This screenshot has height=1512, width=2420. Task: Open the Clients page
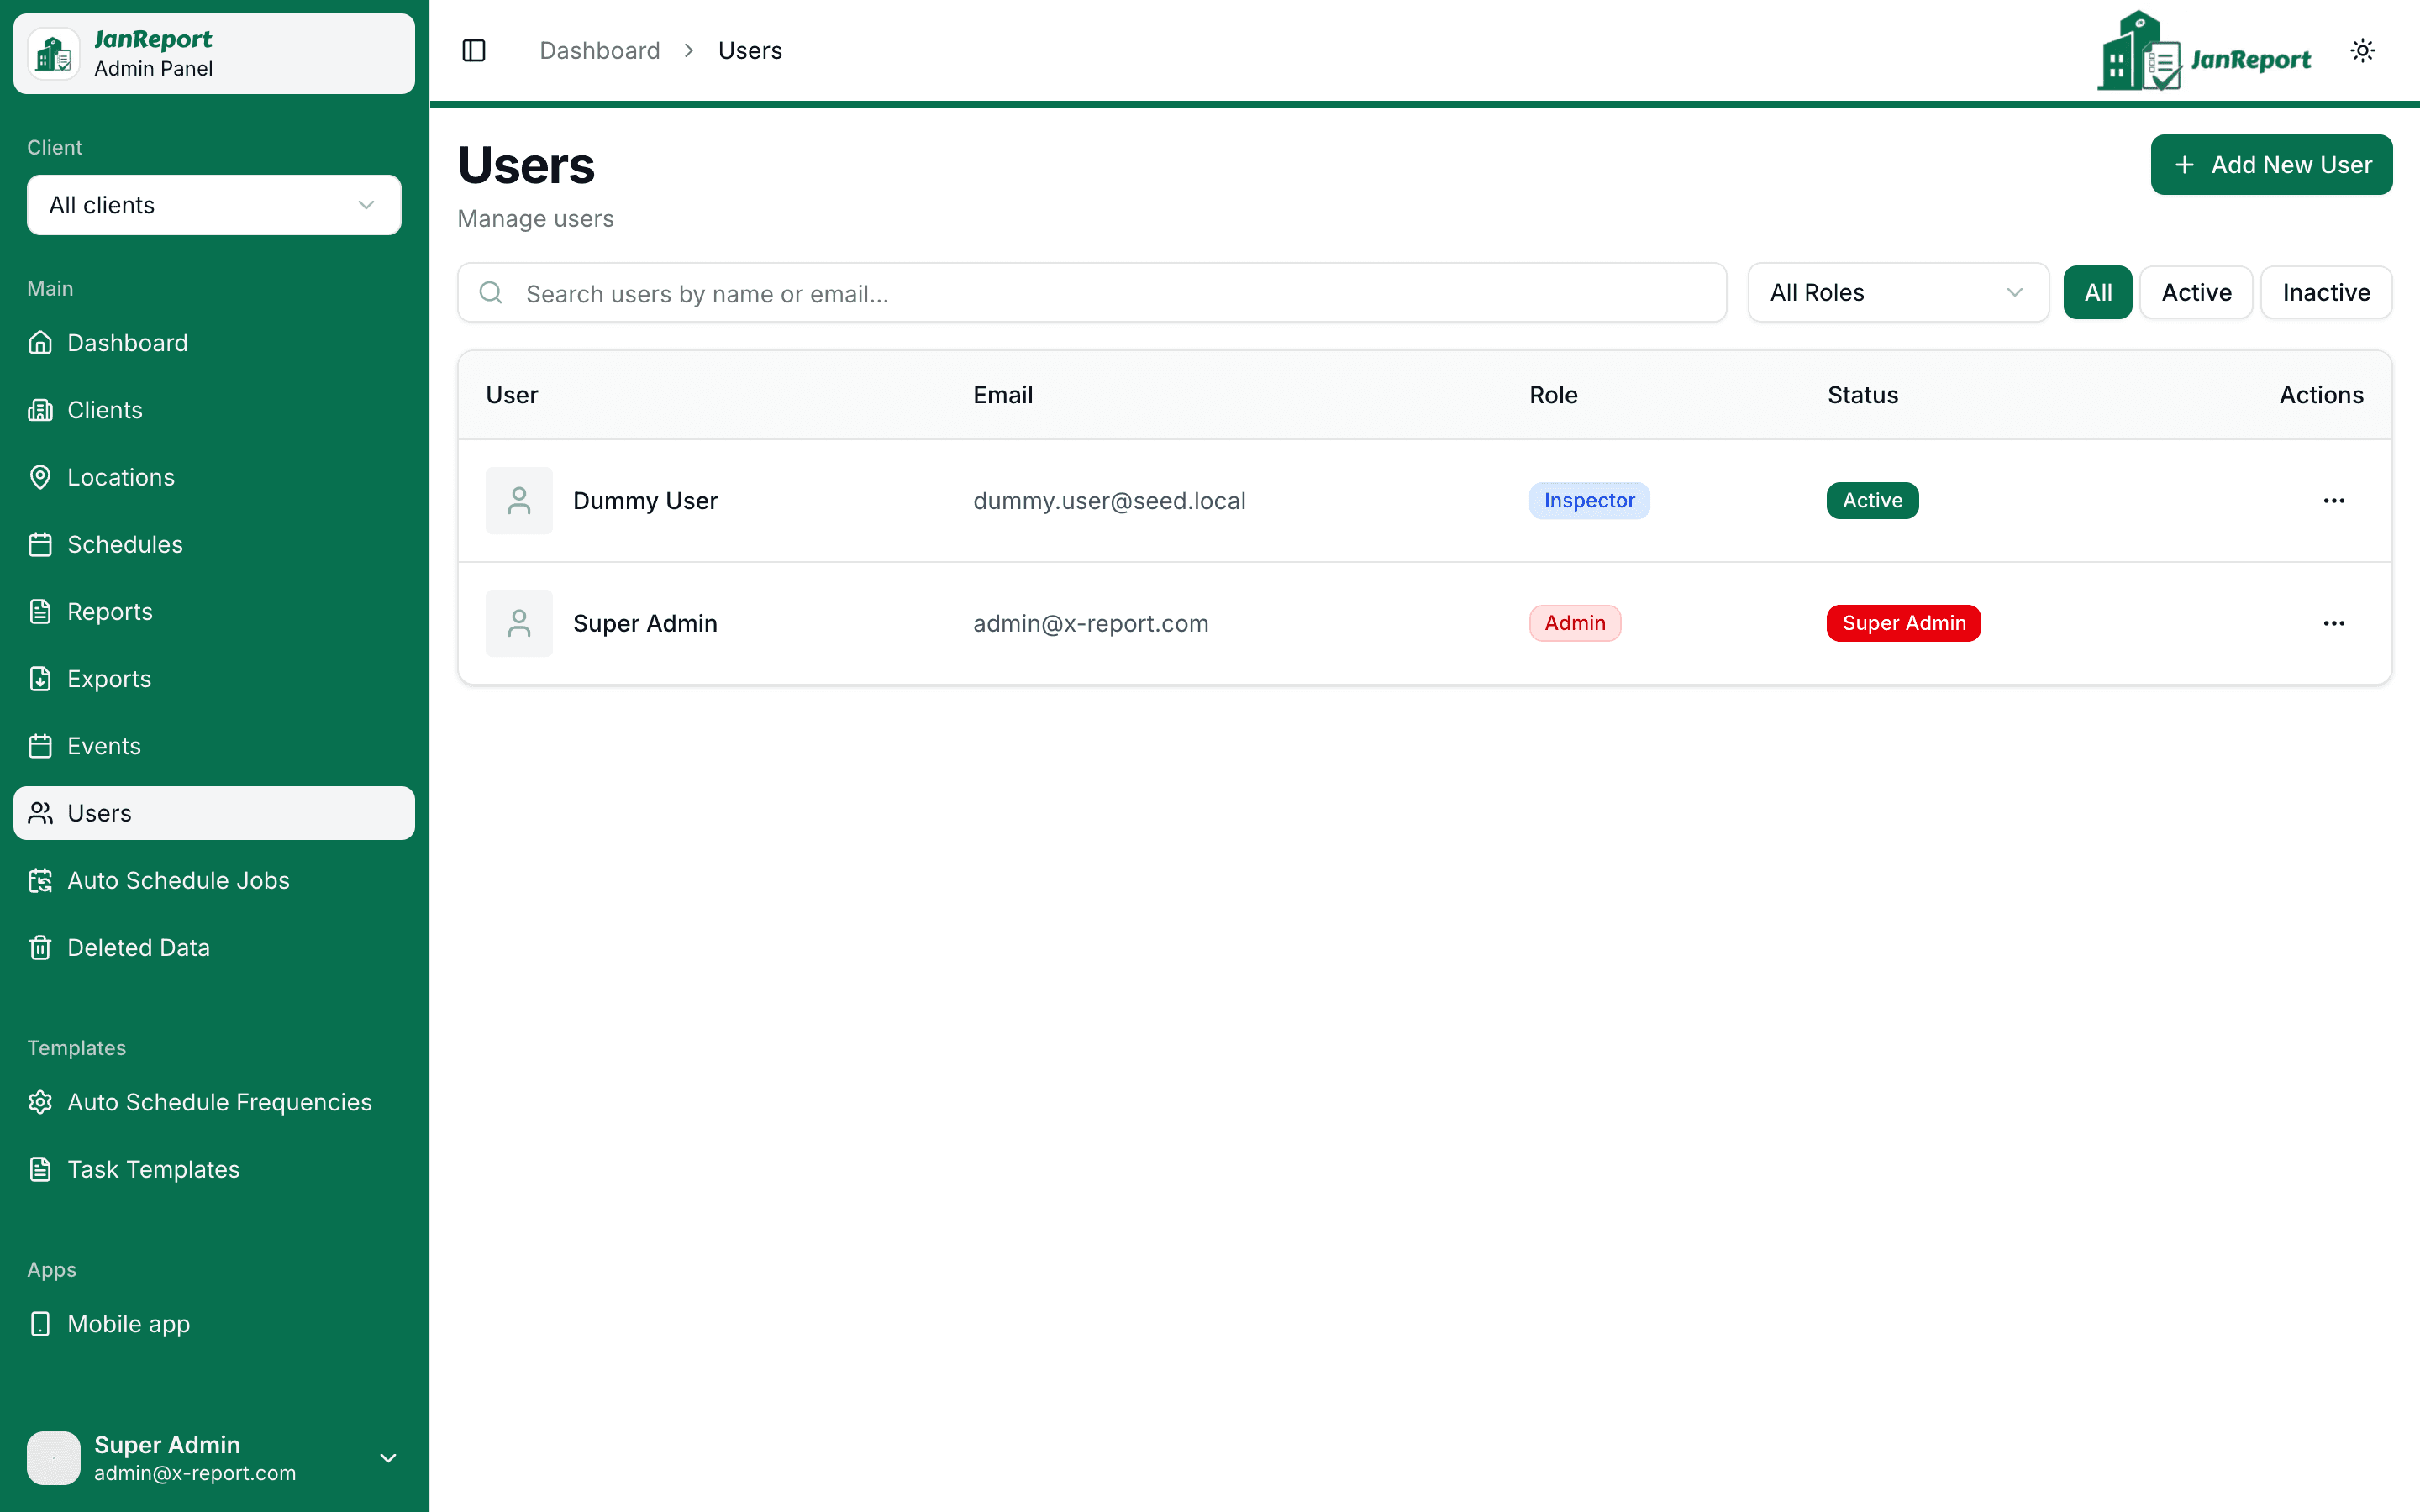(214, 410)
